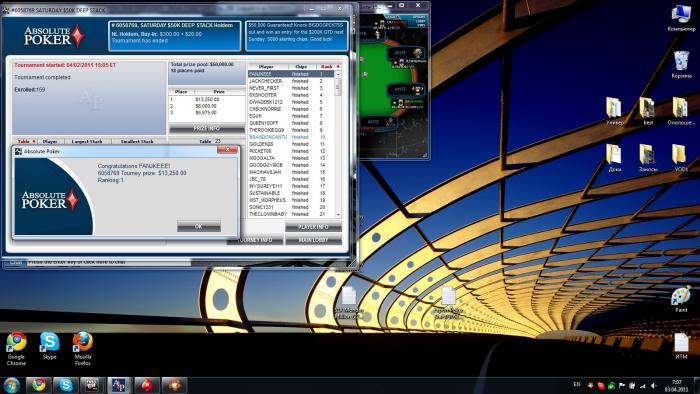
Task: Open the Paint desktop shortcut
Action: click(x=681, y=299)
